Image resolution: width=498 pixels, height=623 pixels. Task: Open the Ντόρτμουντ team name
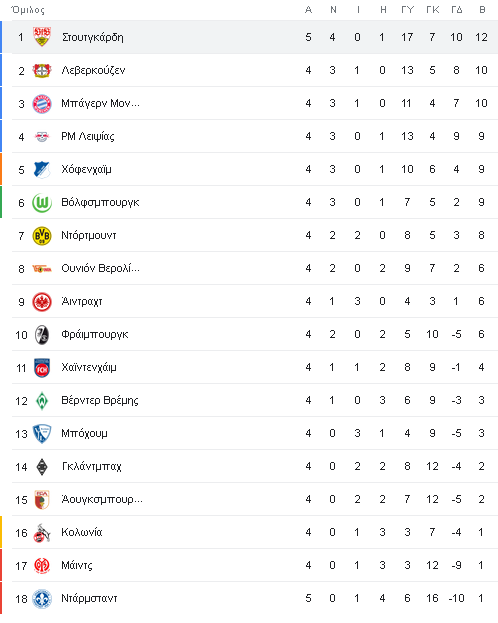pyautogui.click(x=89, y=235)
